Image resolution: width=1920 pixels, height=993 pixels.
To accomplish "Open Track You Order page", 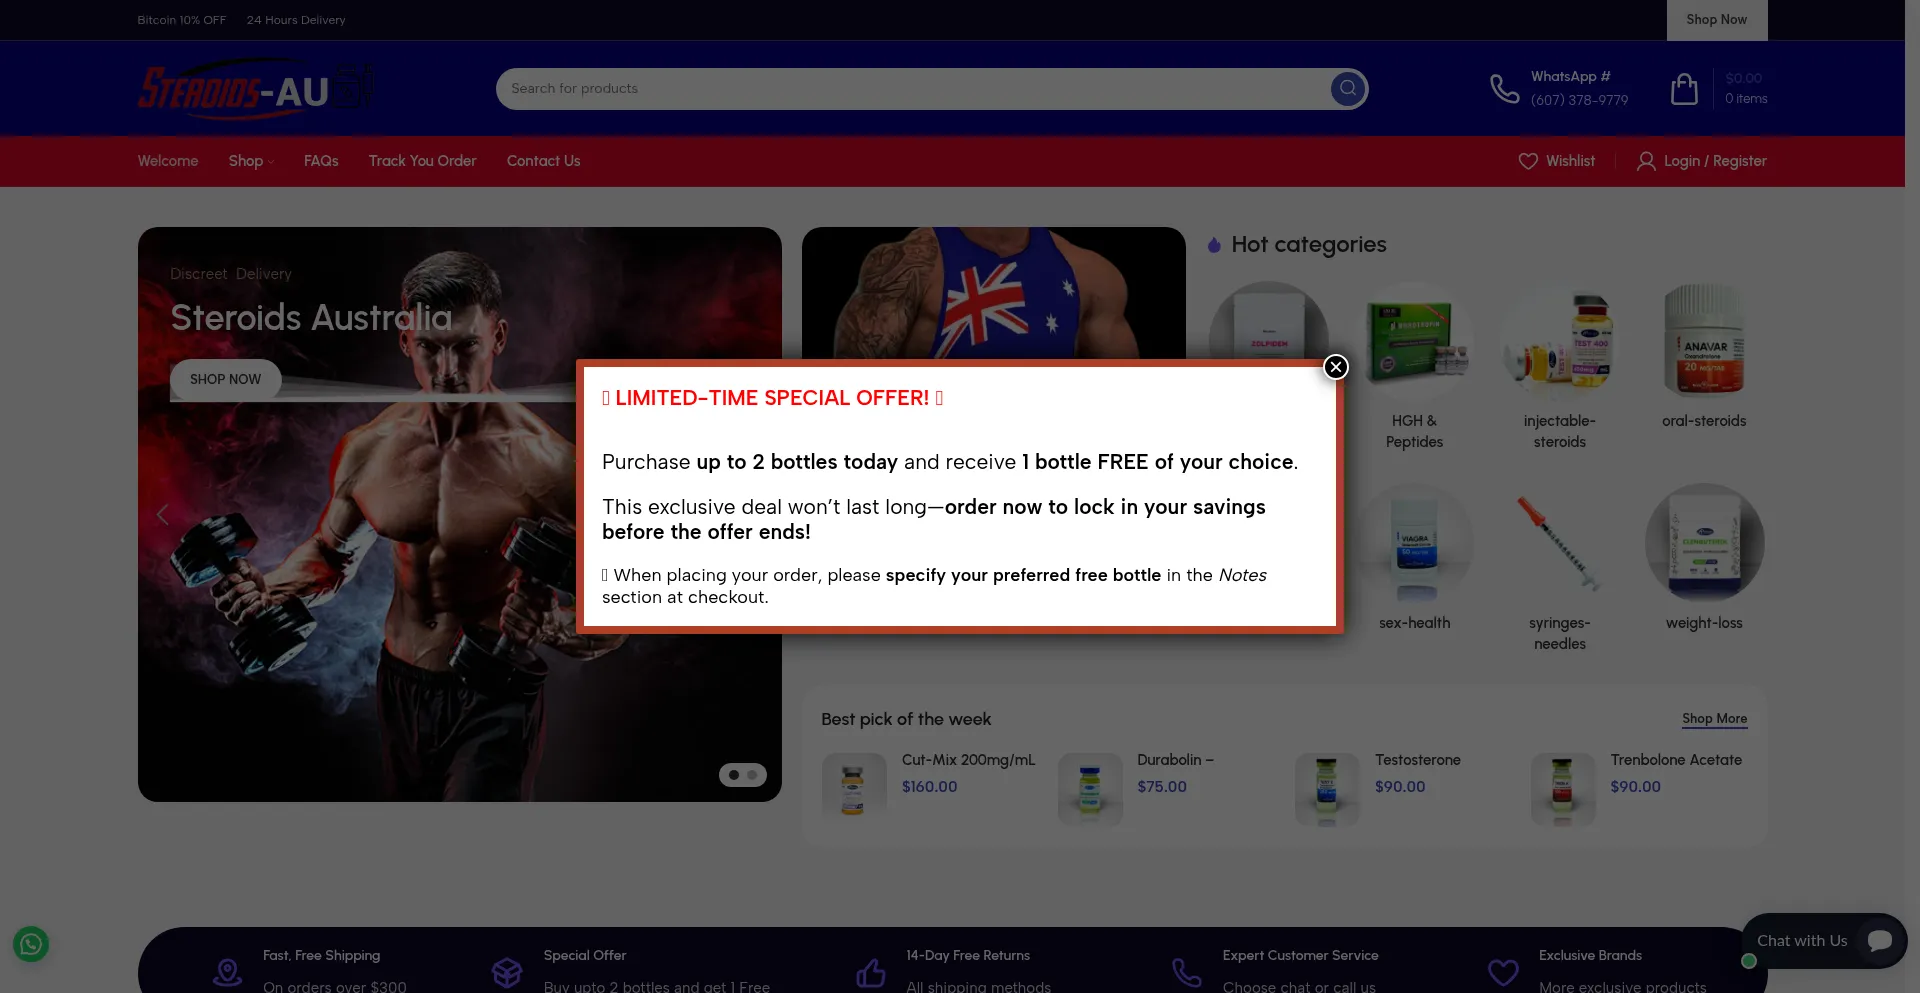I will [422, 161].
